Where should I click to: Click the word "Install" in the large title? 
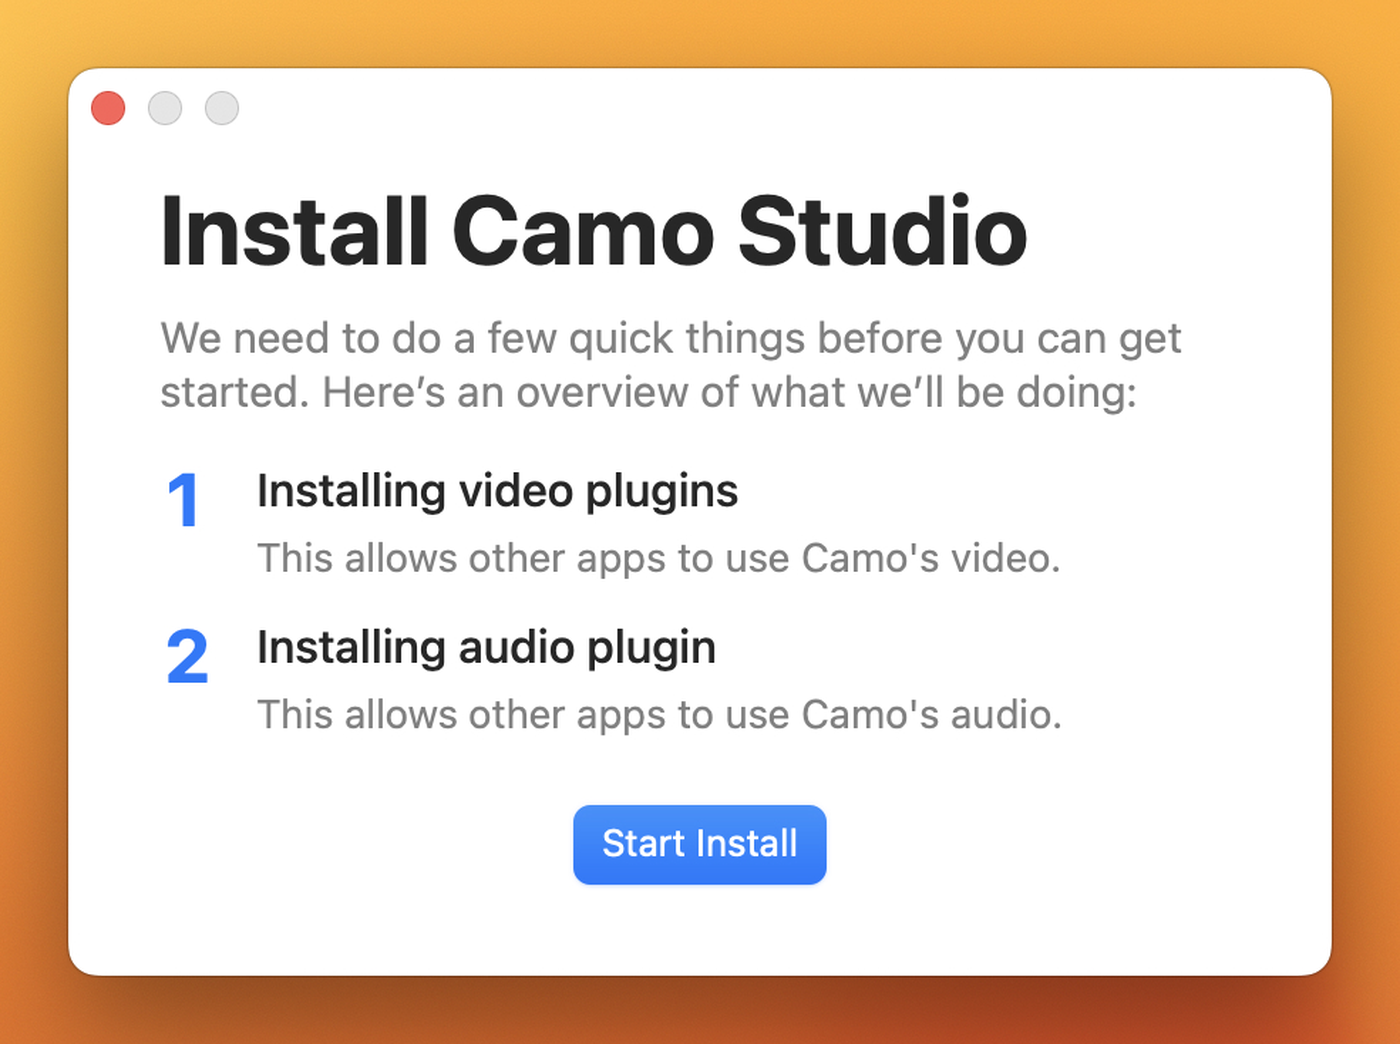coord(295,231)
